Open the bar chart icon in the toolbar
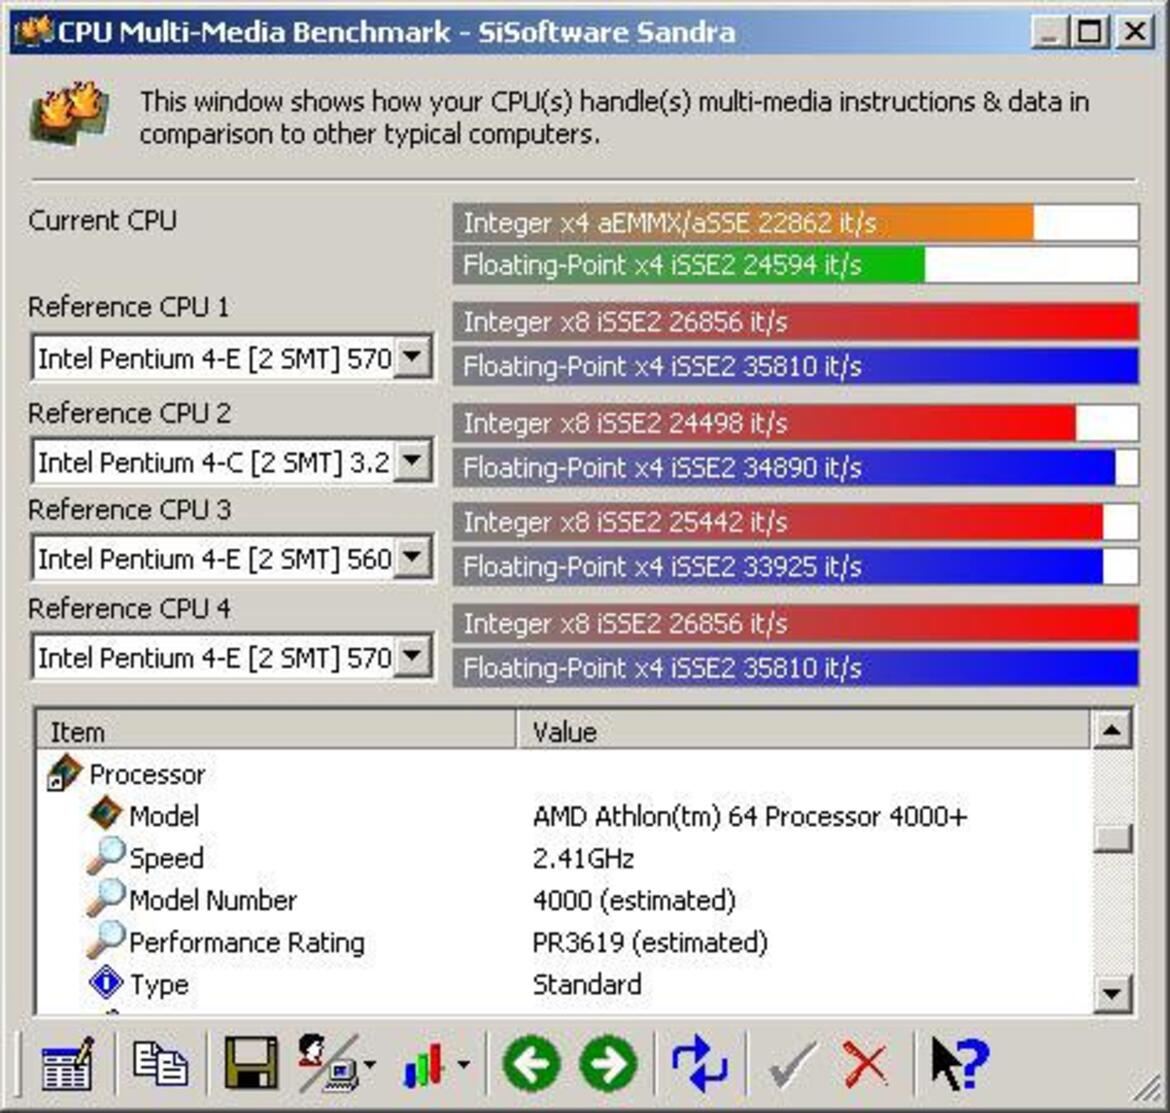Screen dimensions: 1170x1113 pyautogui.click(x=424, y=1064)
